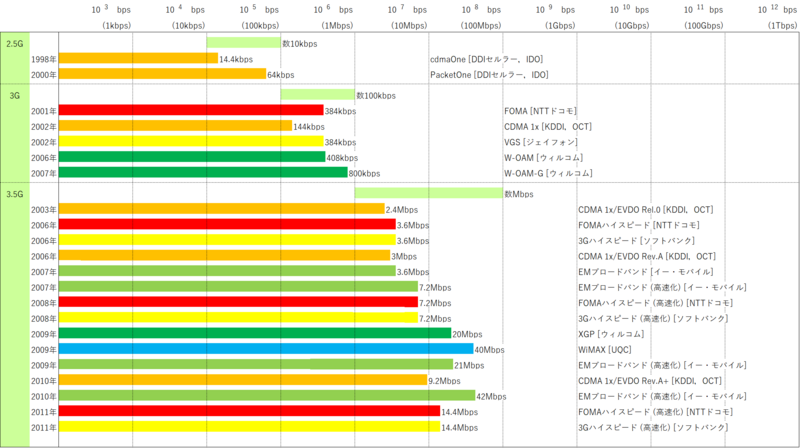Click the '64kbps' value label
The image size is (800, 448).
[281, 75]
